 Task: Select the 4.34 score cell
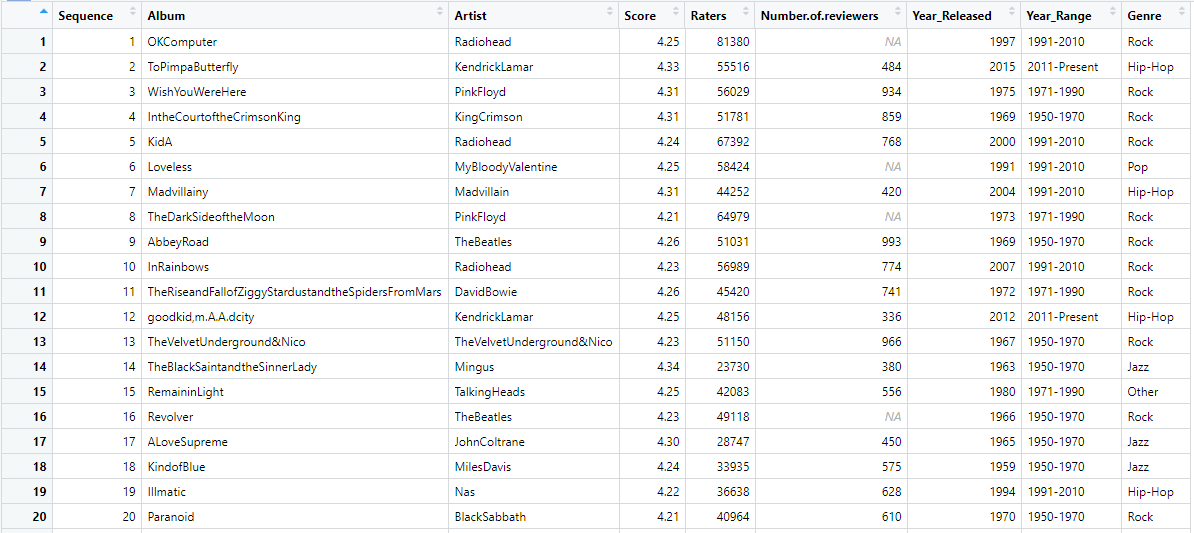(651, 367)
